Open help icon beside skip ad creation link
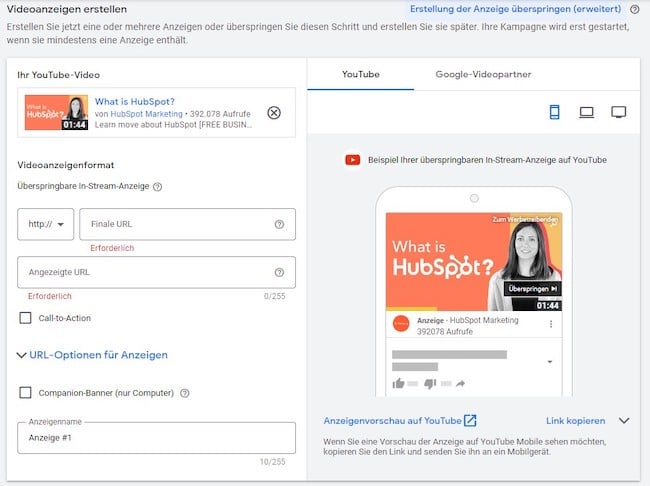The image size is (650, 486). (x=635, y=10)
